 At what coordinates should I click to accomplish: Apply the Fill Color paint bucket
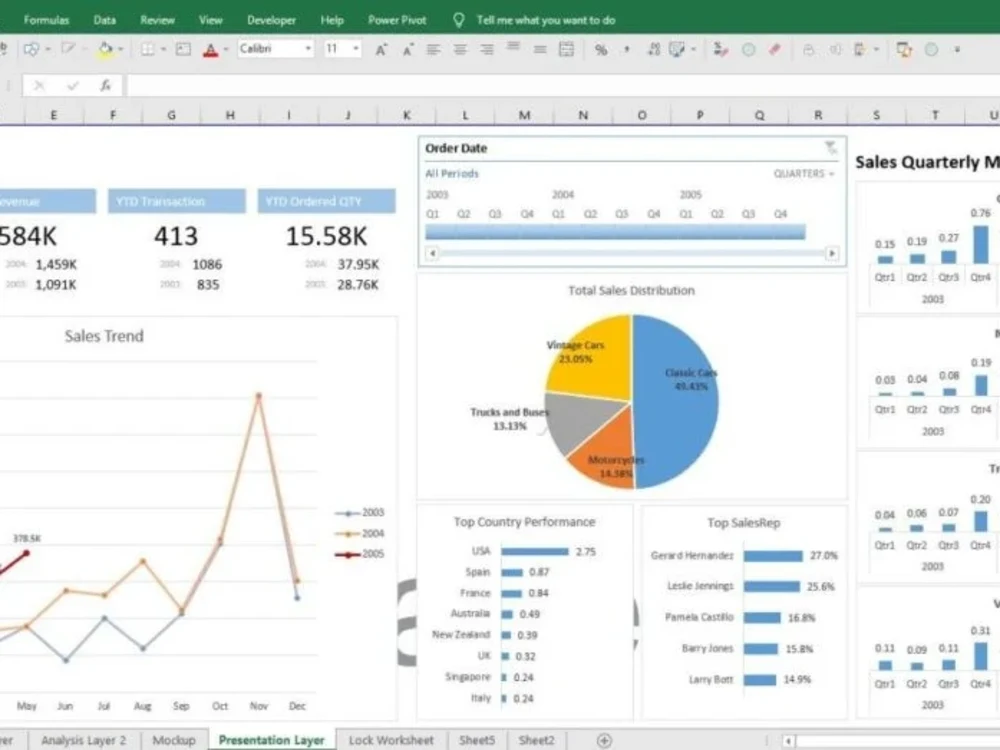point(105,49)
